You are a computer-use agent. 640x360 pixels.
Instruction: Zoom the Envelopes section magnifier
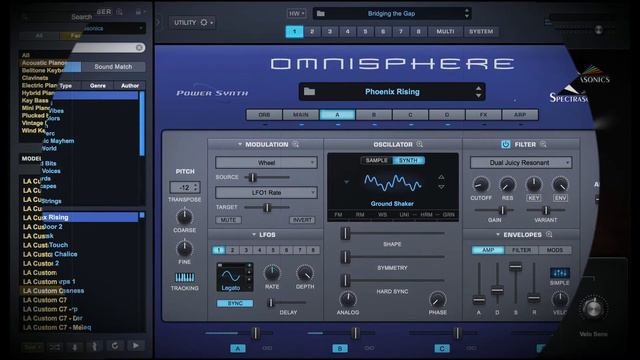[x=549, y=234]
